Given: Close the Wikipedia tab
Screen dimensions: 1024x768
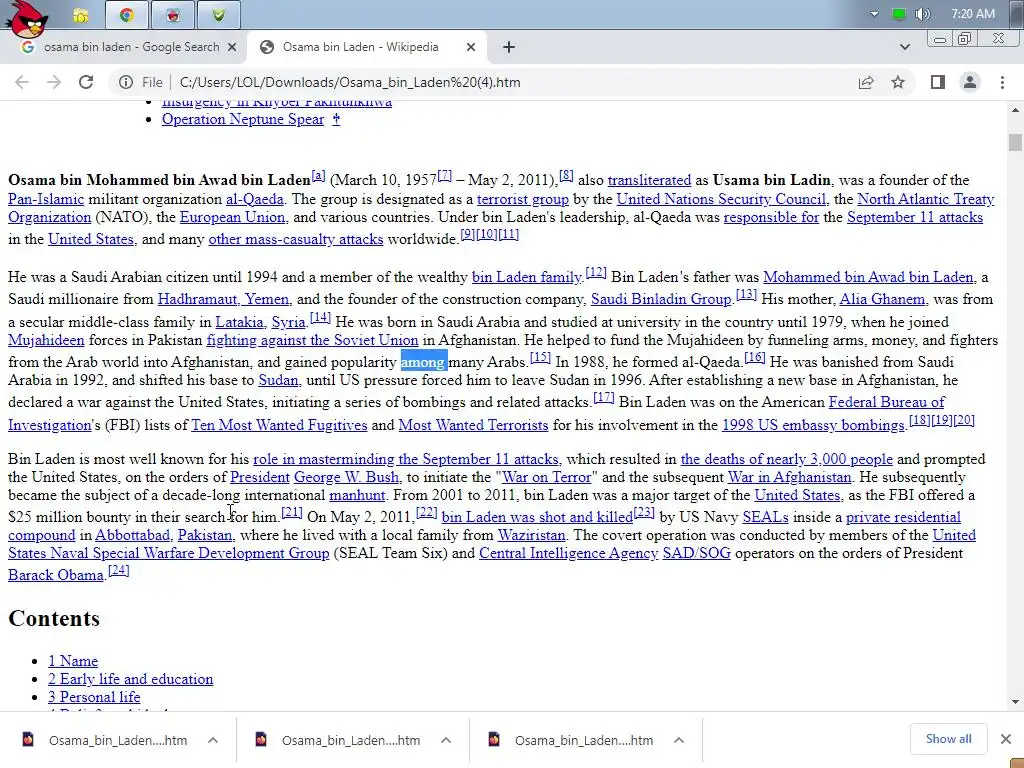Looking at the screenshot, I should pos(471,47).
